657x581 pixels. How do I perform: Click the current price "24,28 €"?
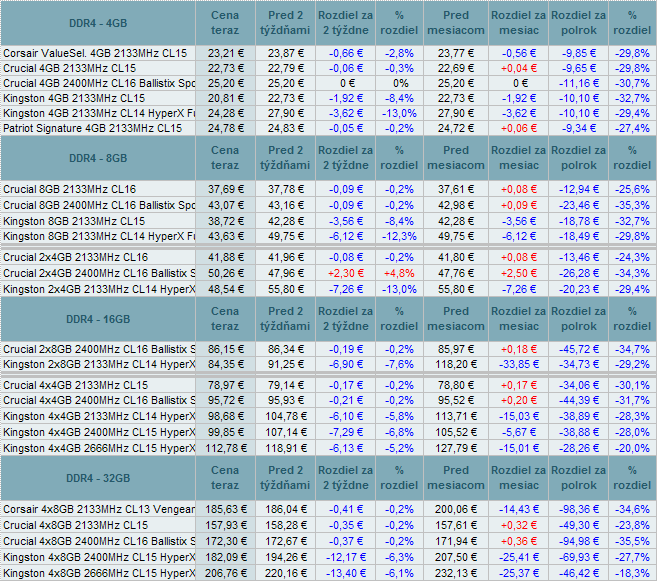(225, 114)
